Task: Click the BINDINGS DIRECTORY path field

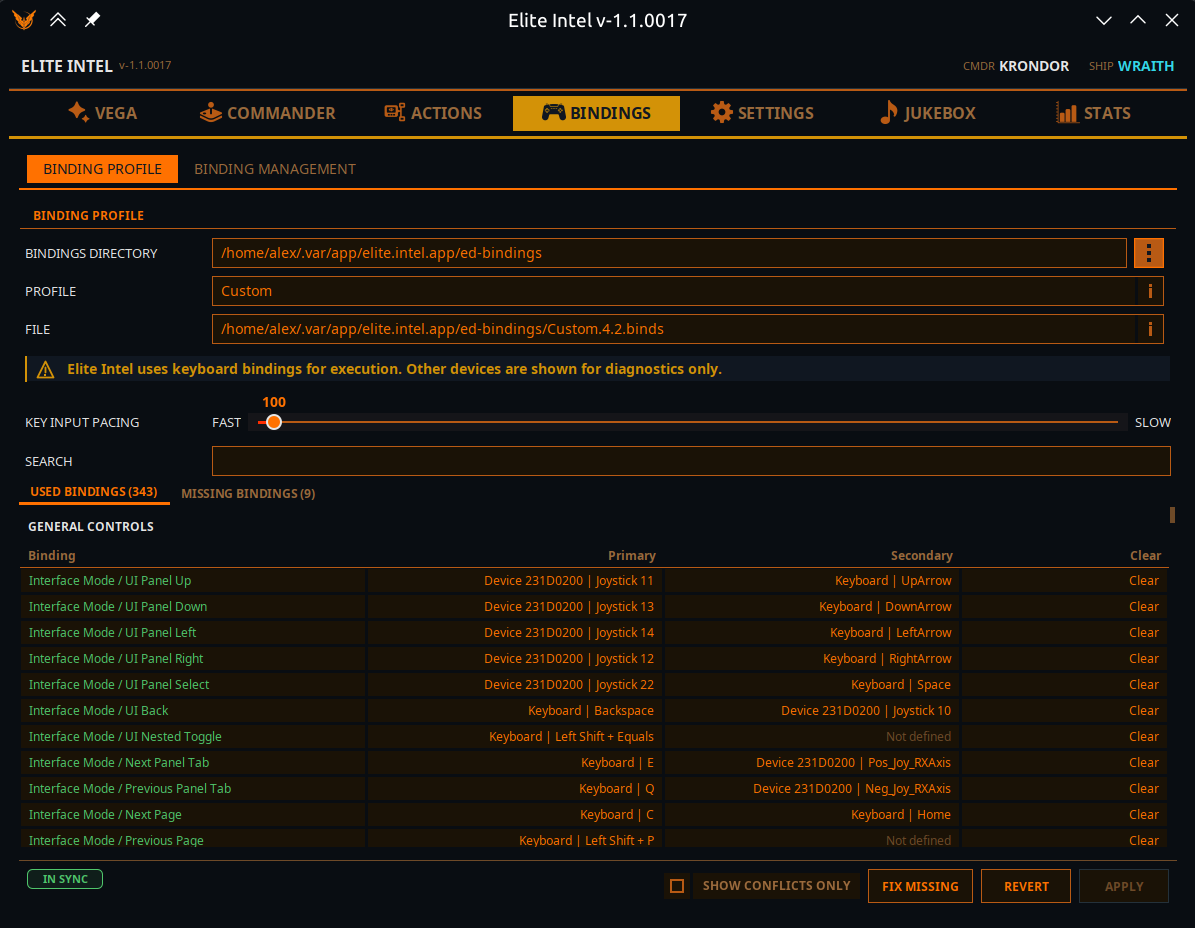Action: (x=669, y=253)
